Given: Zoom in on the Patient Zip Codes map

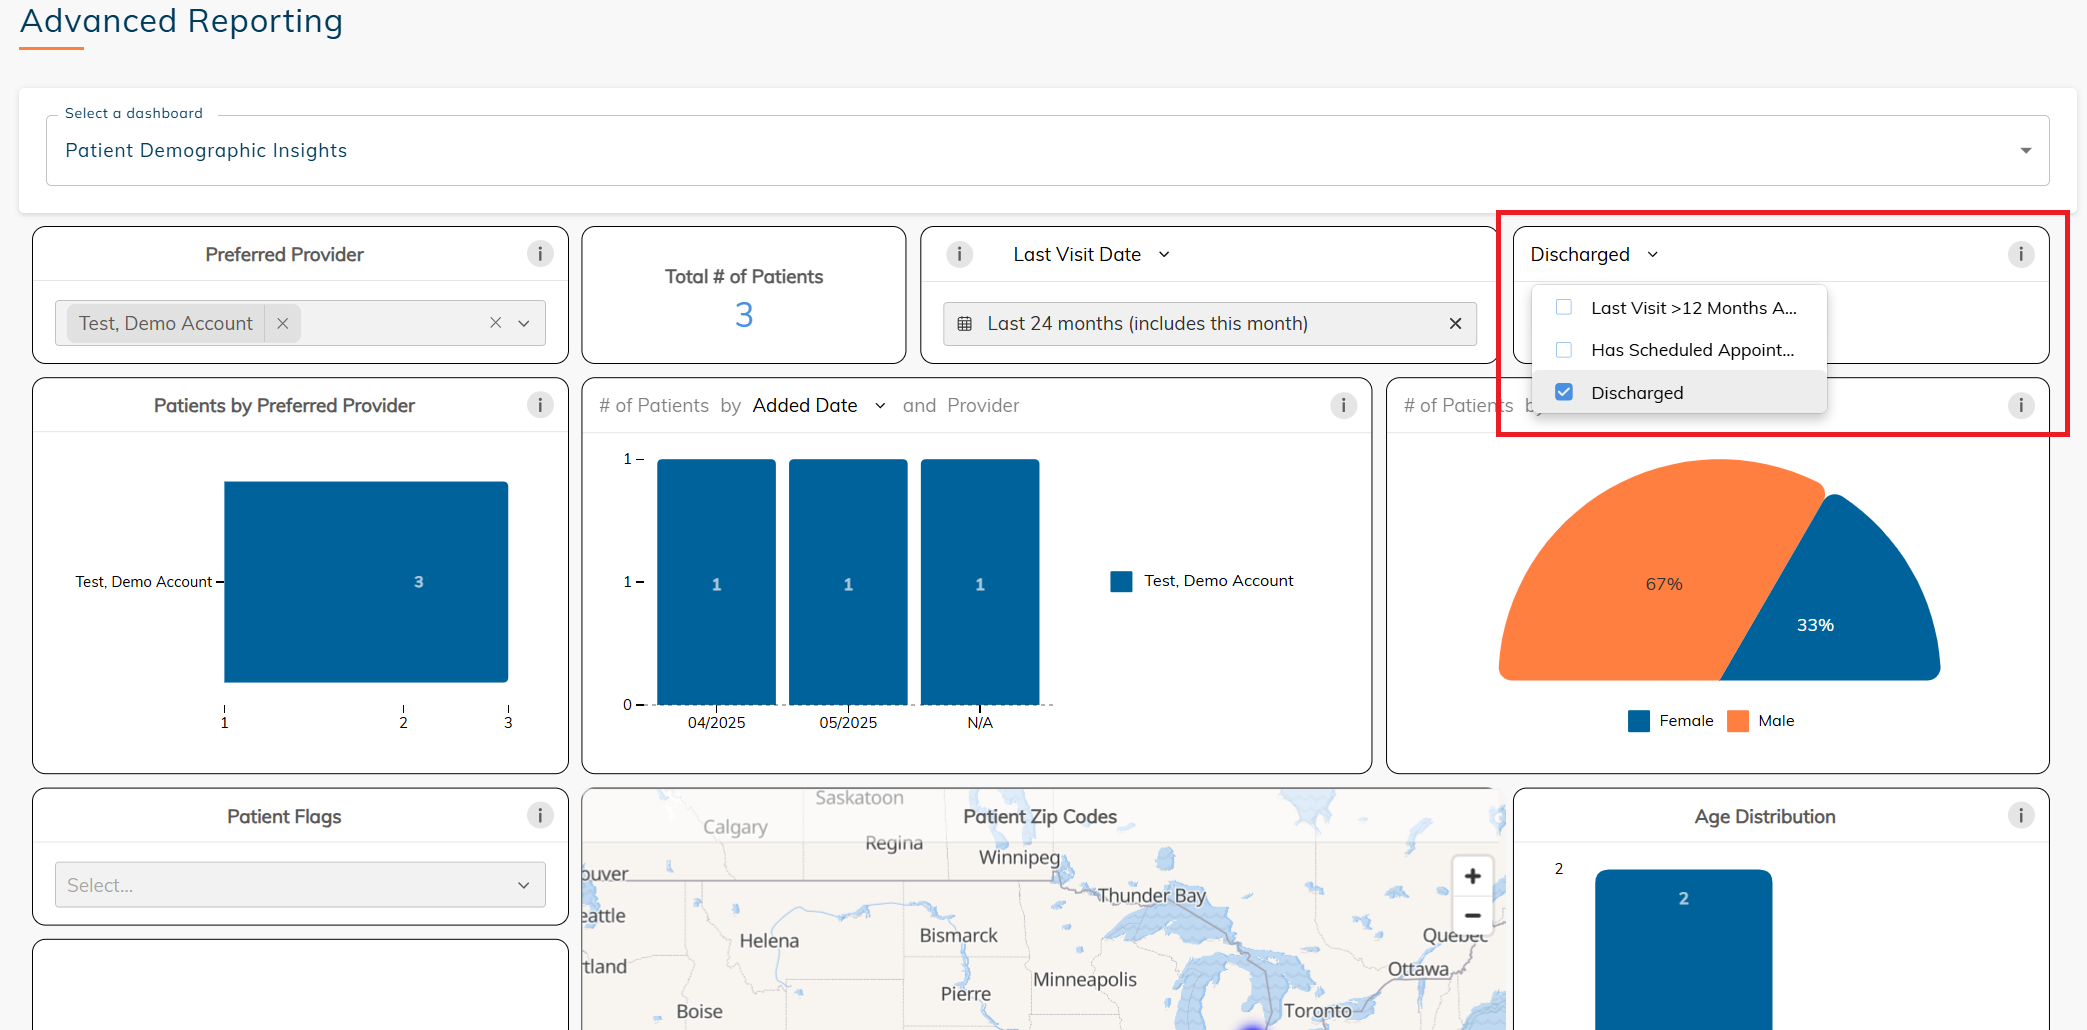Looking at the screenshot, I should click(x=1472, y=877).
